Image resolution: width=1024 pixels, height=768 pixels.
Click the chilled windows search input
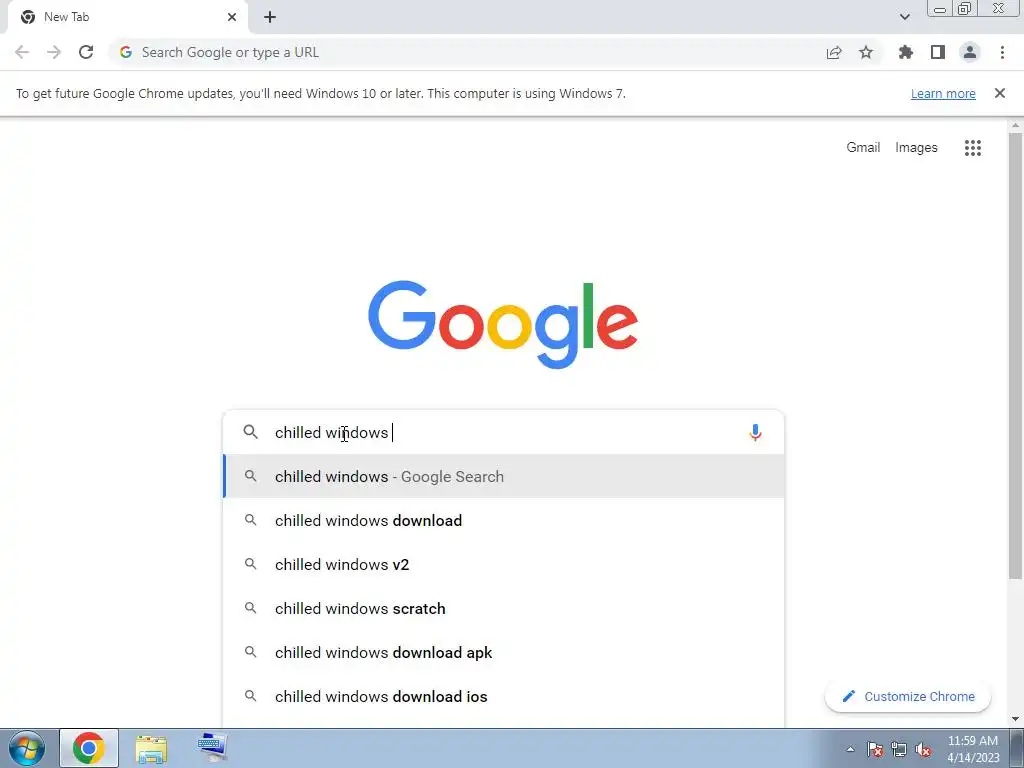pos(504,432)
